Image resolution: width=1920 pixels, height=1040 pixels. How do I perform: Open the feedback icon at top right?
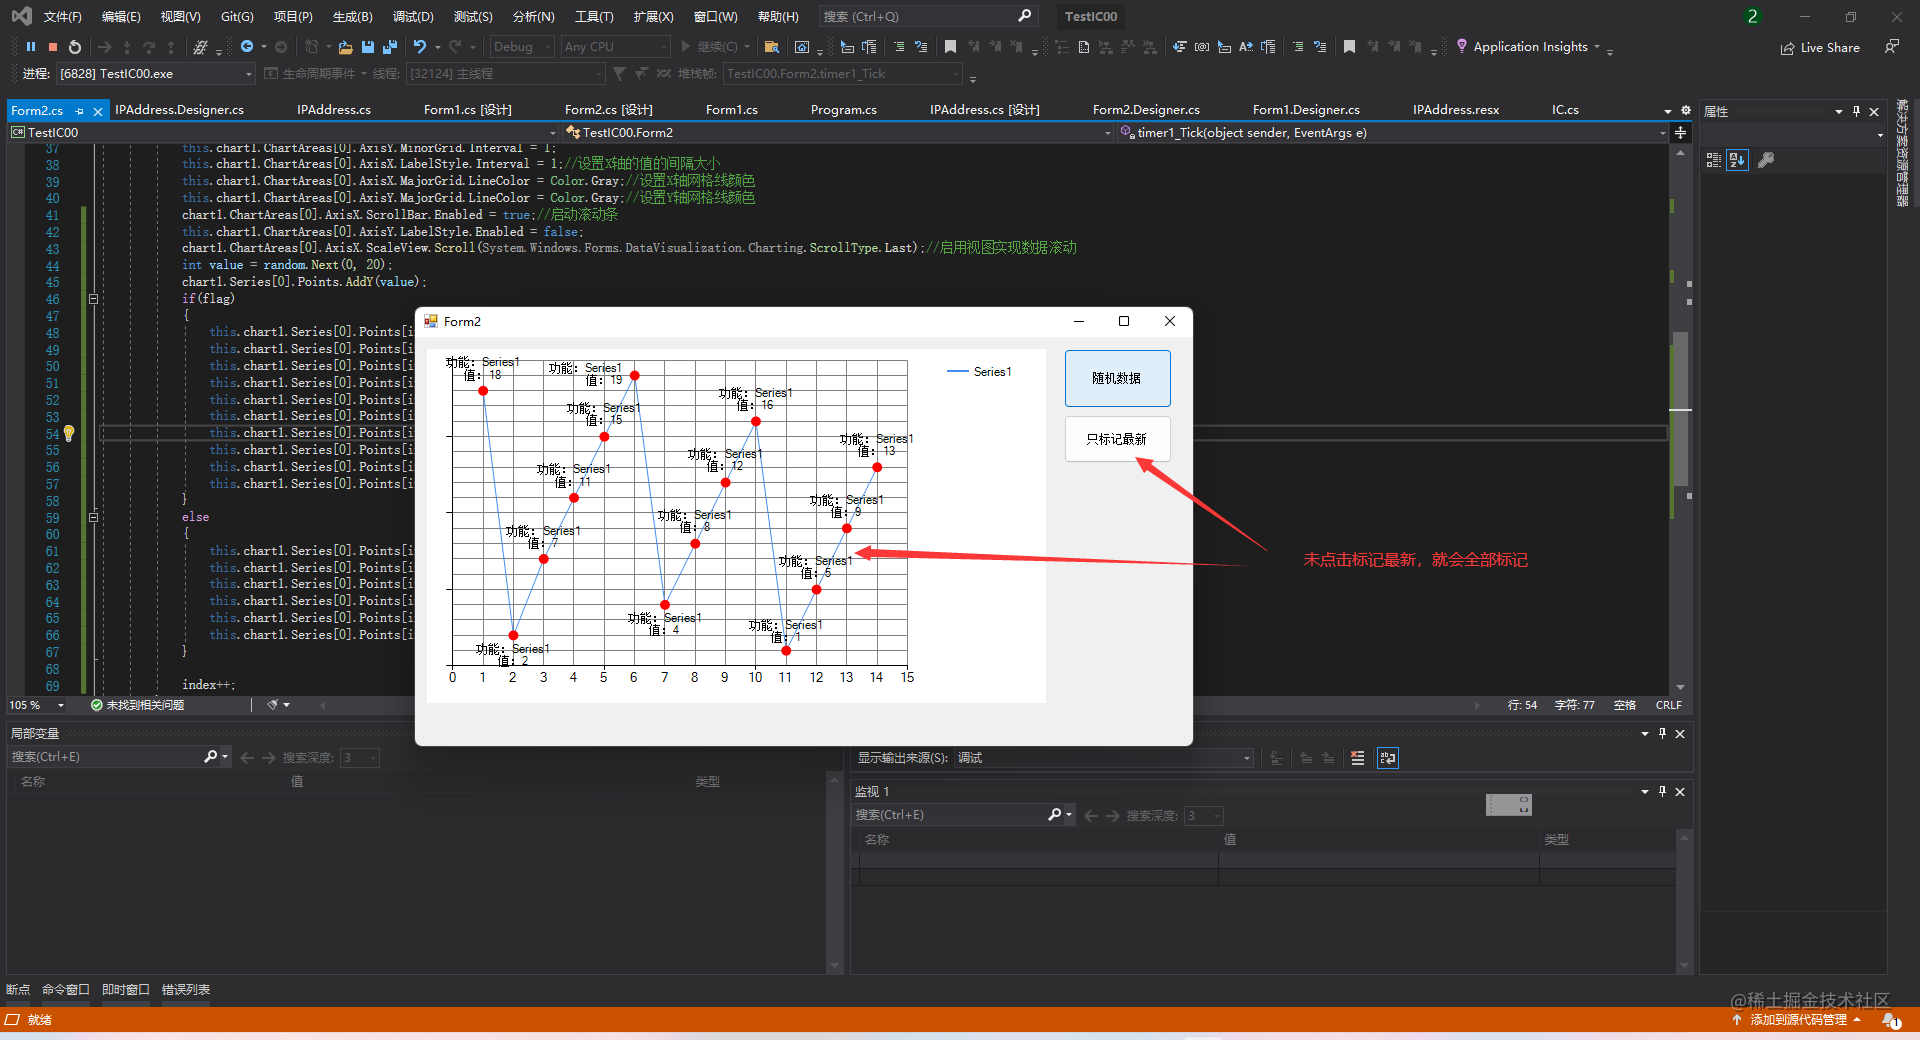(1891, 47)
